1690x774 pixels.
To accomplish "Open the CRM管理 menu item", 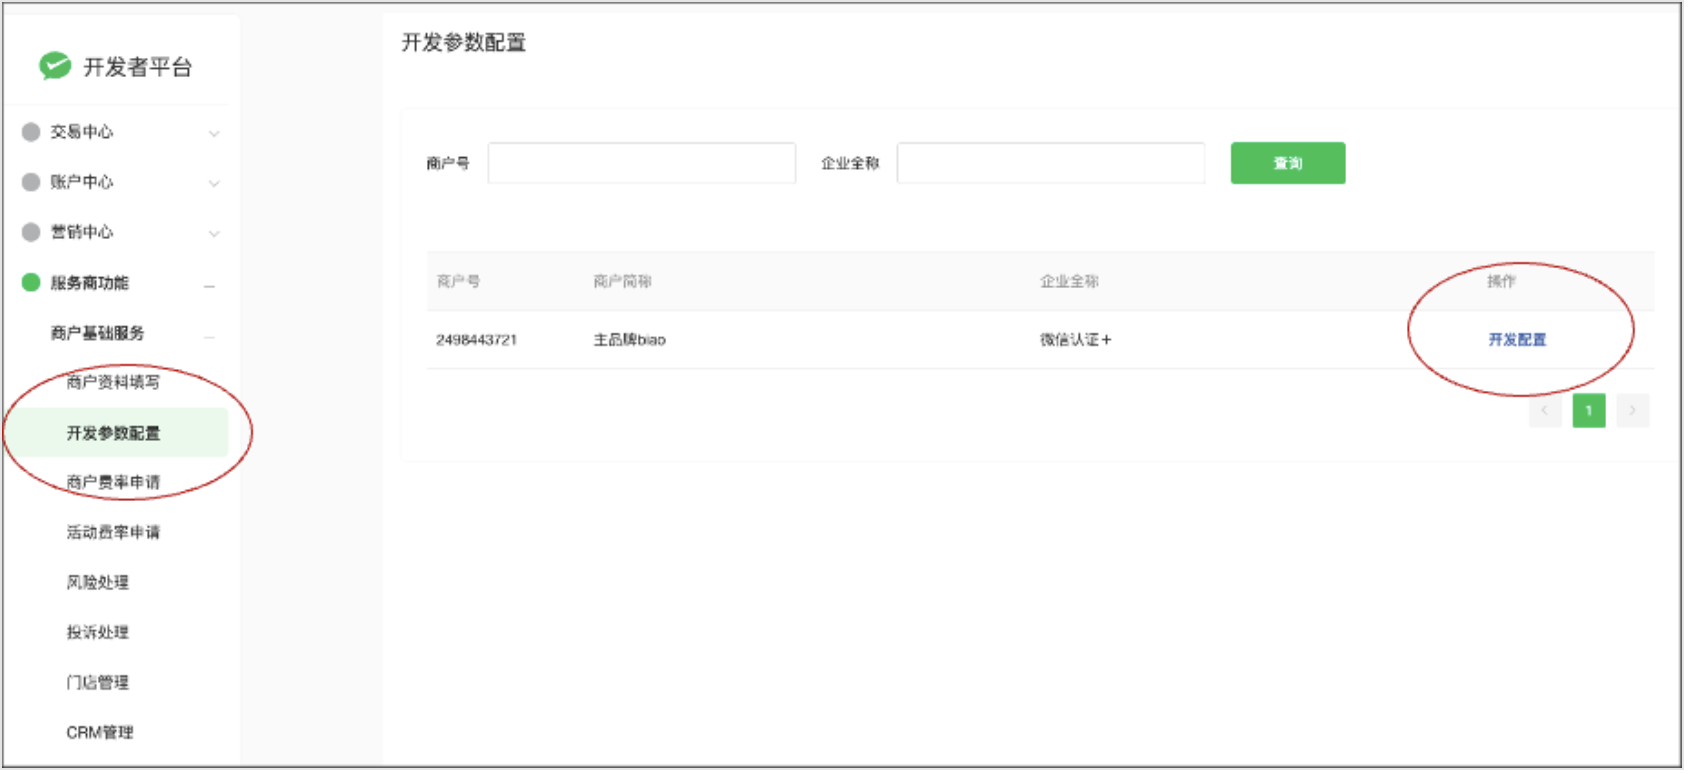I will [100, 732].
